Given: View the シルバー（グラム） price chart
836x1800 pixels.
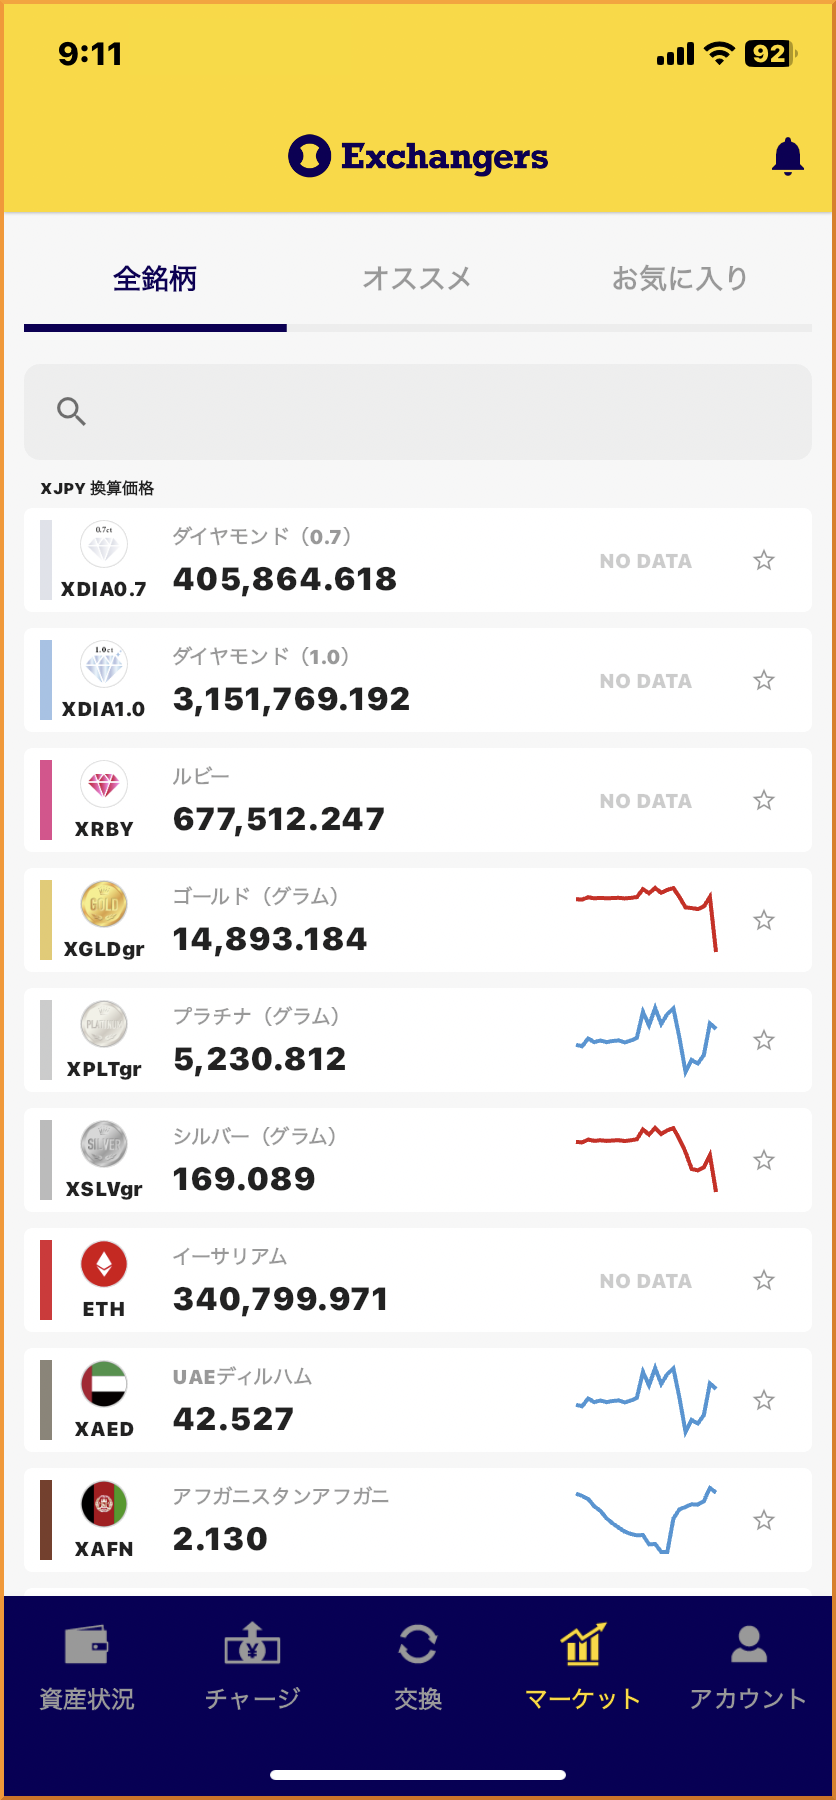Looking at the screenshot, I should 646,1160.
